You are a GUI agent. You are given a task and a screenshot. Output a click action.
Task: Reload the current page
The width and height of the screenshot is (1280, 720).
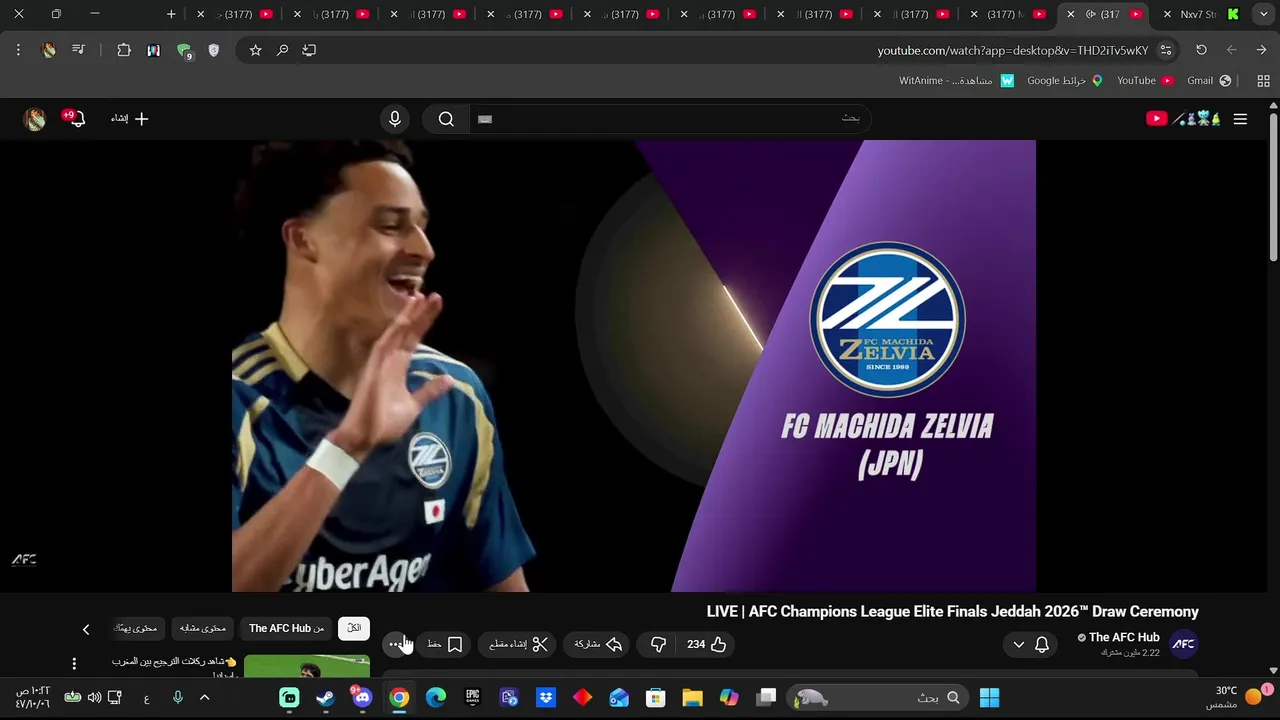pyautogui.click(x=1201, y=50)
